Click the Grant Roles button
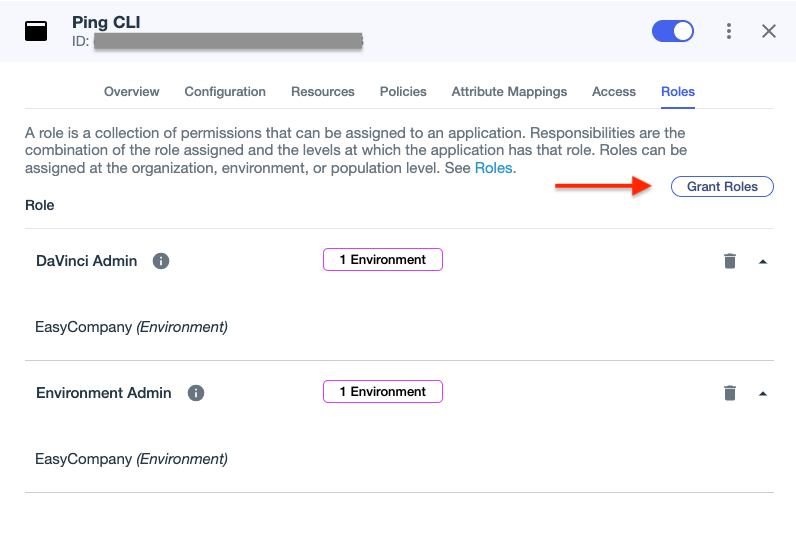Screen dimensions: 796x541 [x=722, y=187]
